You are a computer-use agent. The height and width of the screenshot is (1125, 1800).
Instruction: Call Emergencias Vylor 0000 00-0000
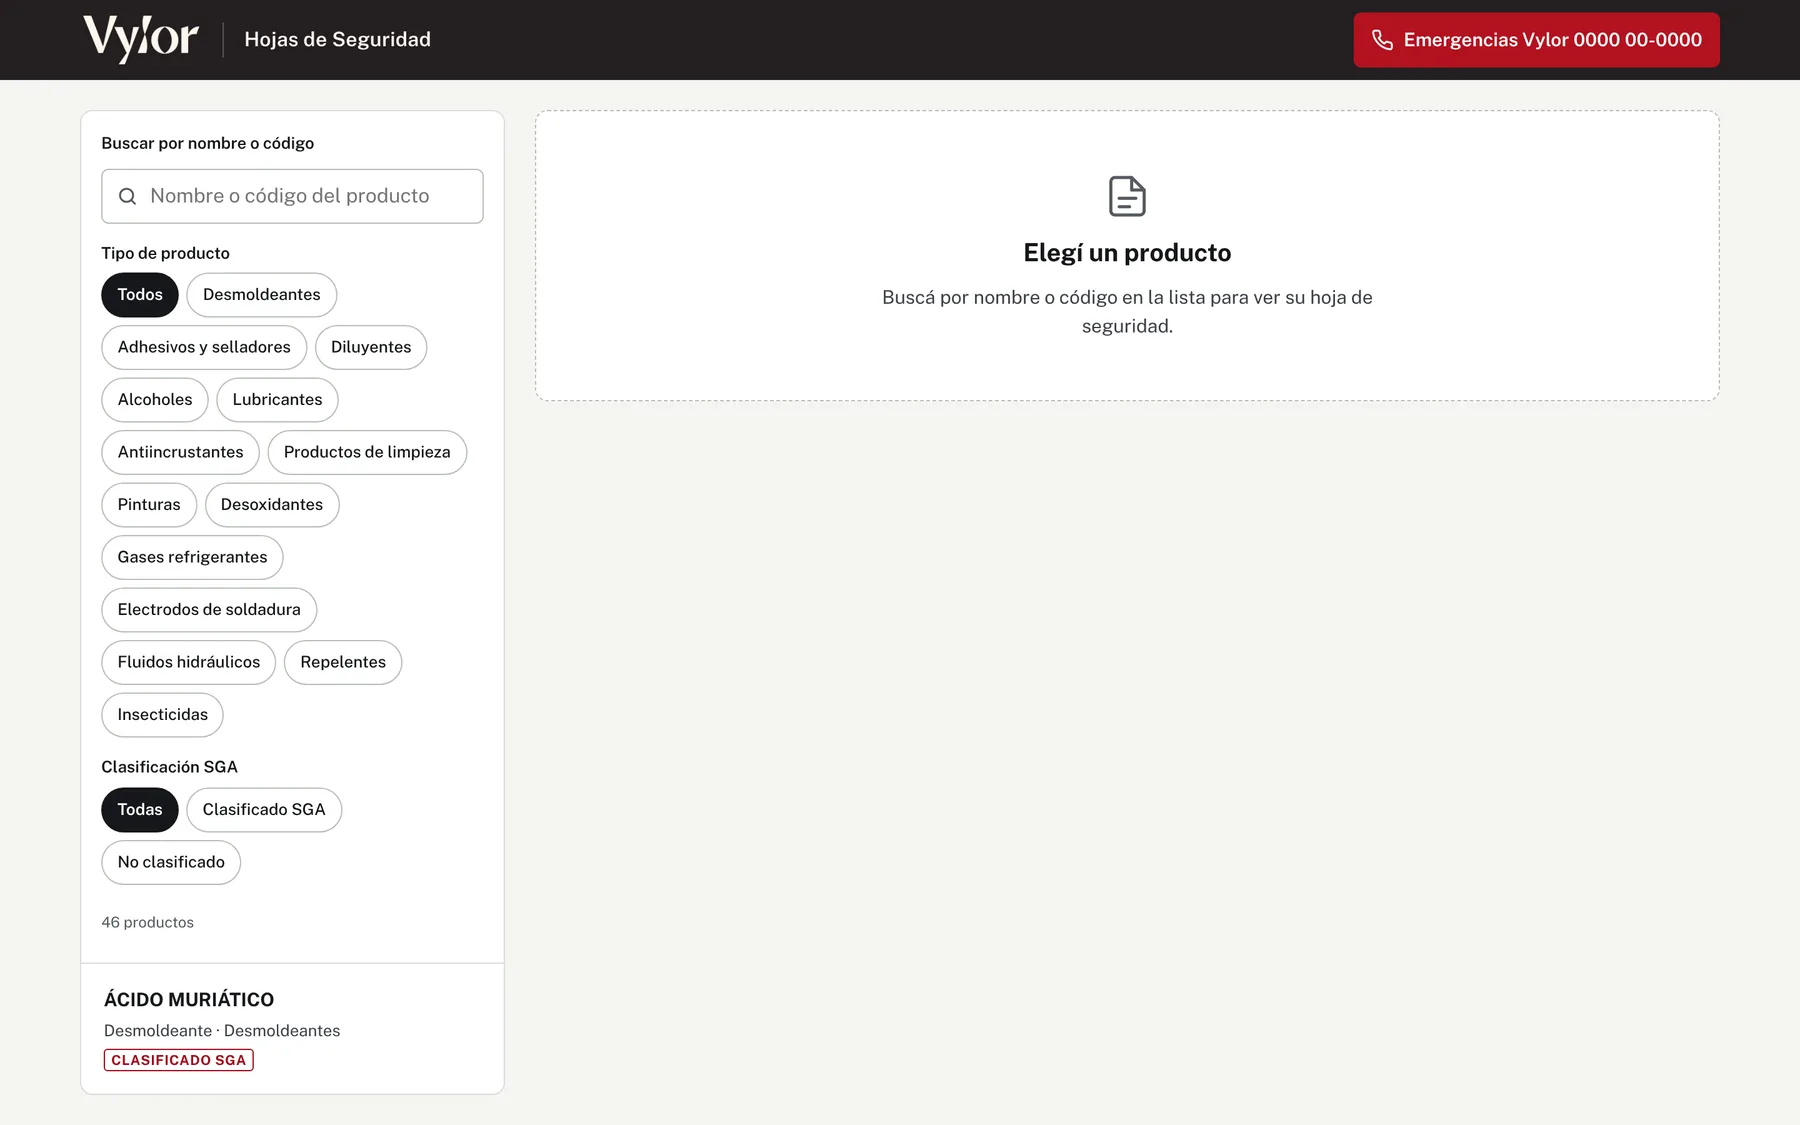point(1536,40)
